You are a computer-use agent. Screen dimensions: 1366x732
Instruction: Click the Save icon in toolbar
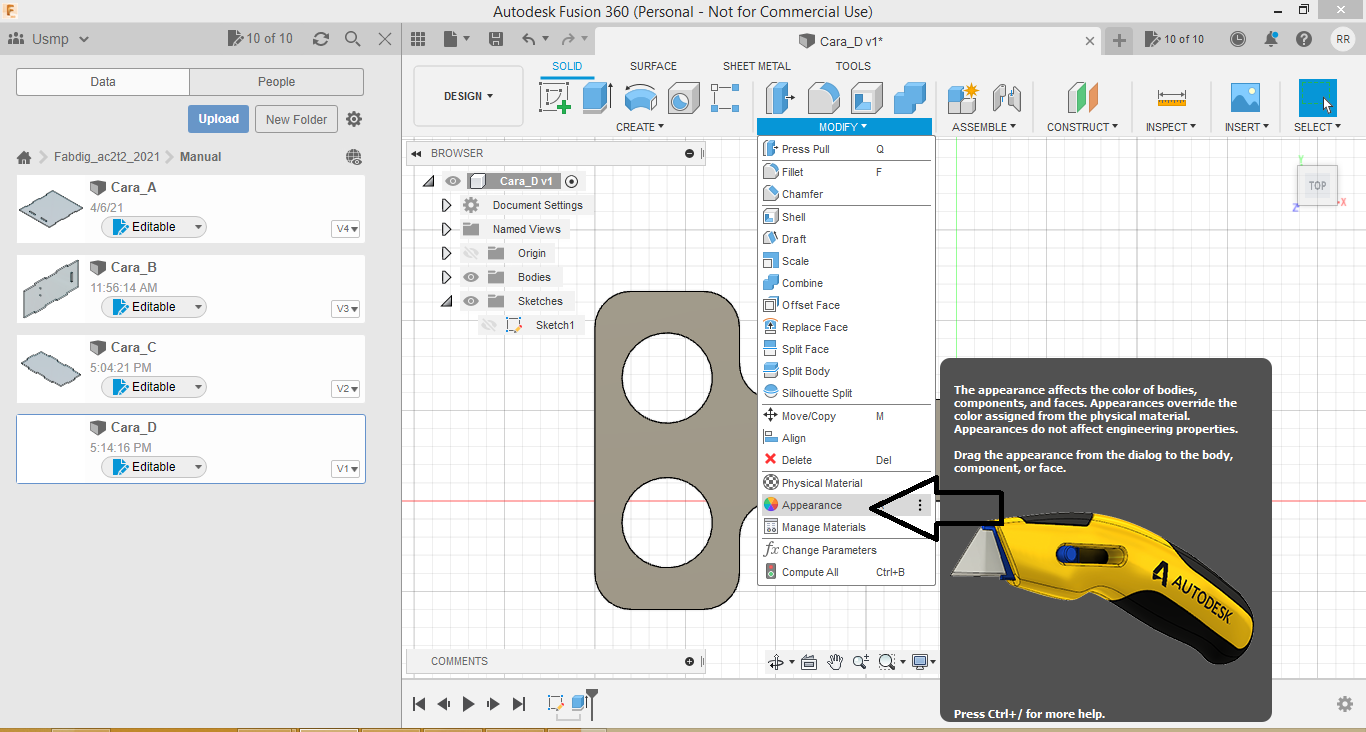click(x=495, y=39)
